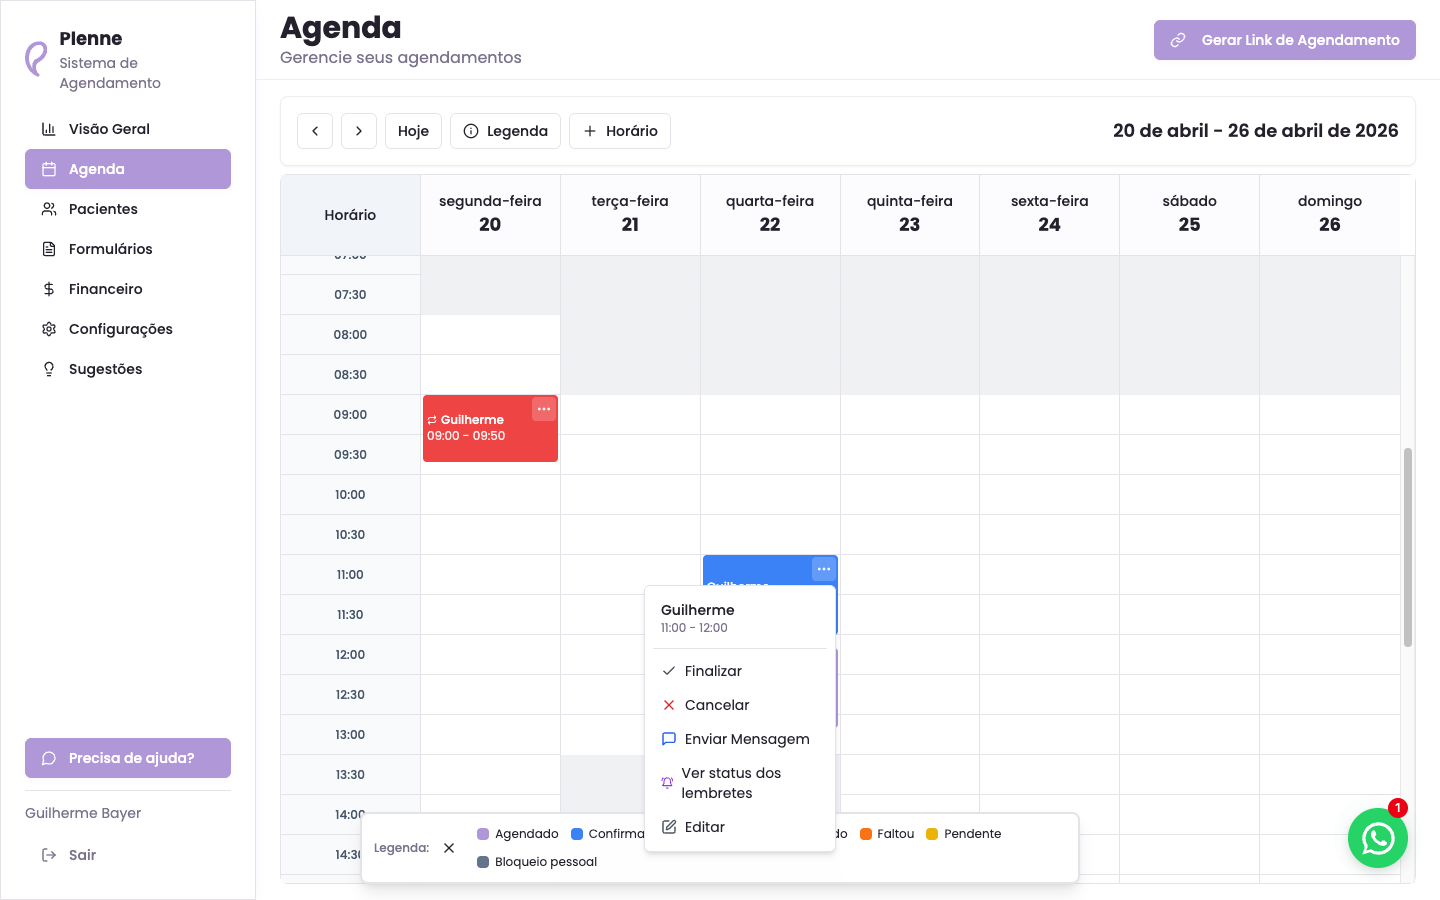The height and width of the screenshot is (900, 1440).
Task: Toggle three-dots menu on blue appointment
Action: [823, 569]
